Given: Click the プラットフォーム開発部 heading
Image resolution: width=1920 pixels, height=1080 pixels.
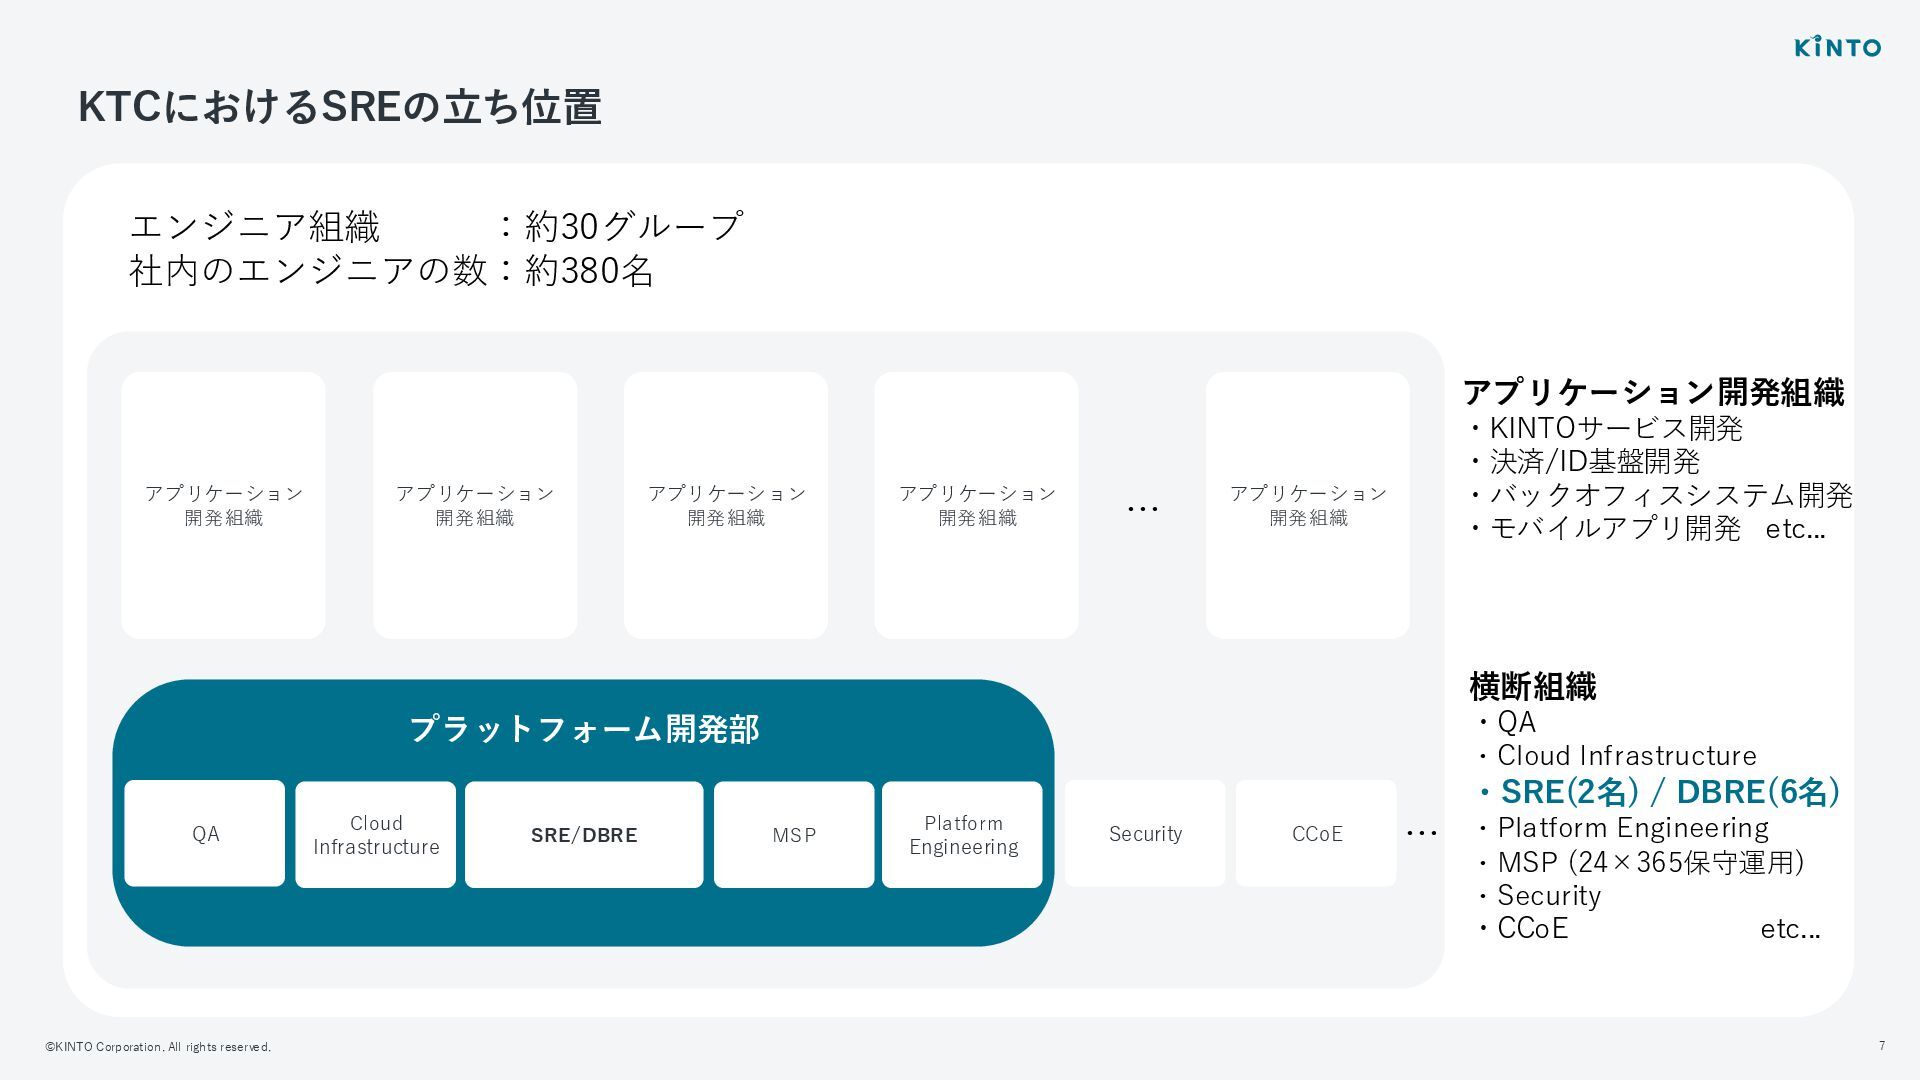Looking at the screenshot, I should pos(584,729).
